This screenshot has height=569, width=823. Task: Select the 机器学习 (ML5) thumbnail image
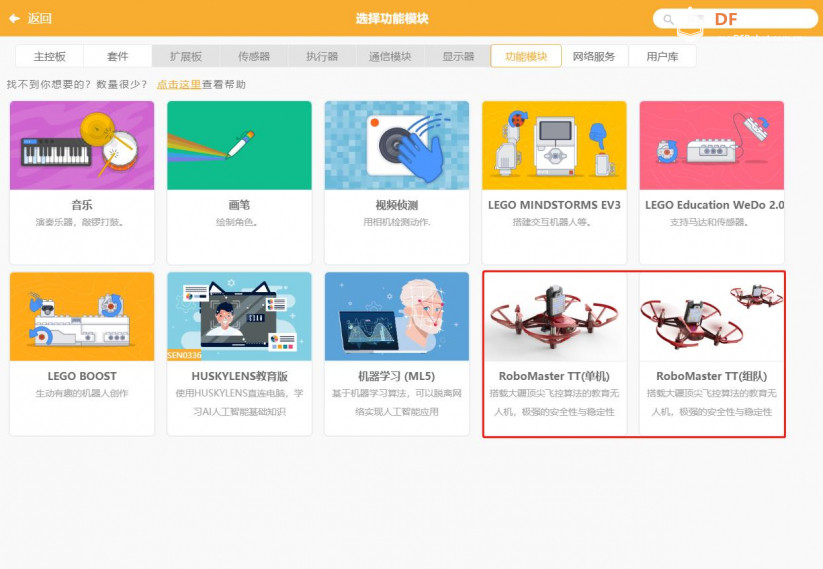pos(397,317)
